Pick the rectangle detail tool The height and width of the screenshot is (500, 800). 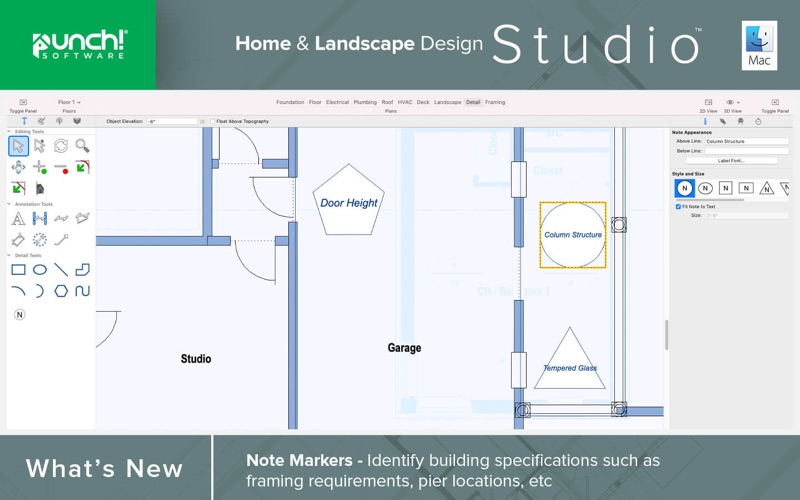[18, 269]
